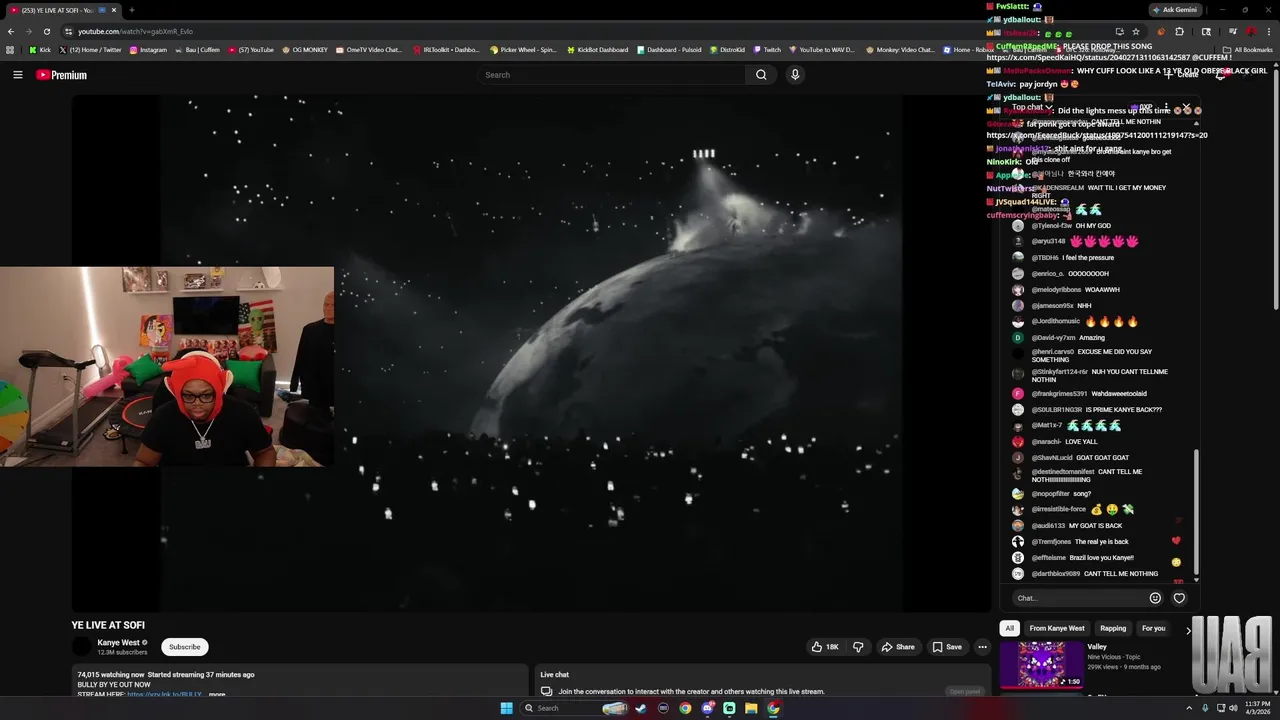The width and height of the screenshot is (1280, 720).
Task: Share the YE LIVE AT SOFI video
Action: tap(898, 647)
